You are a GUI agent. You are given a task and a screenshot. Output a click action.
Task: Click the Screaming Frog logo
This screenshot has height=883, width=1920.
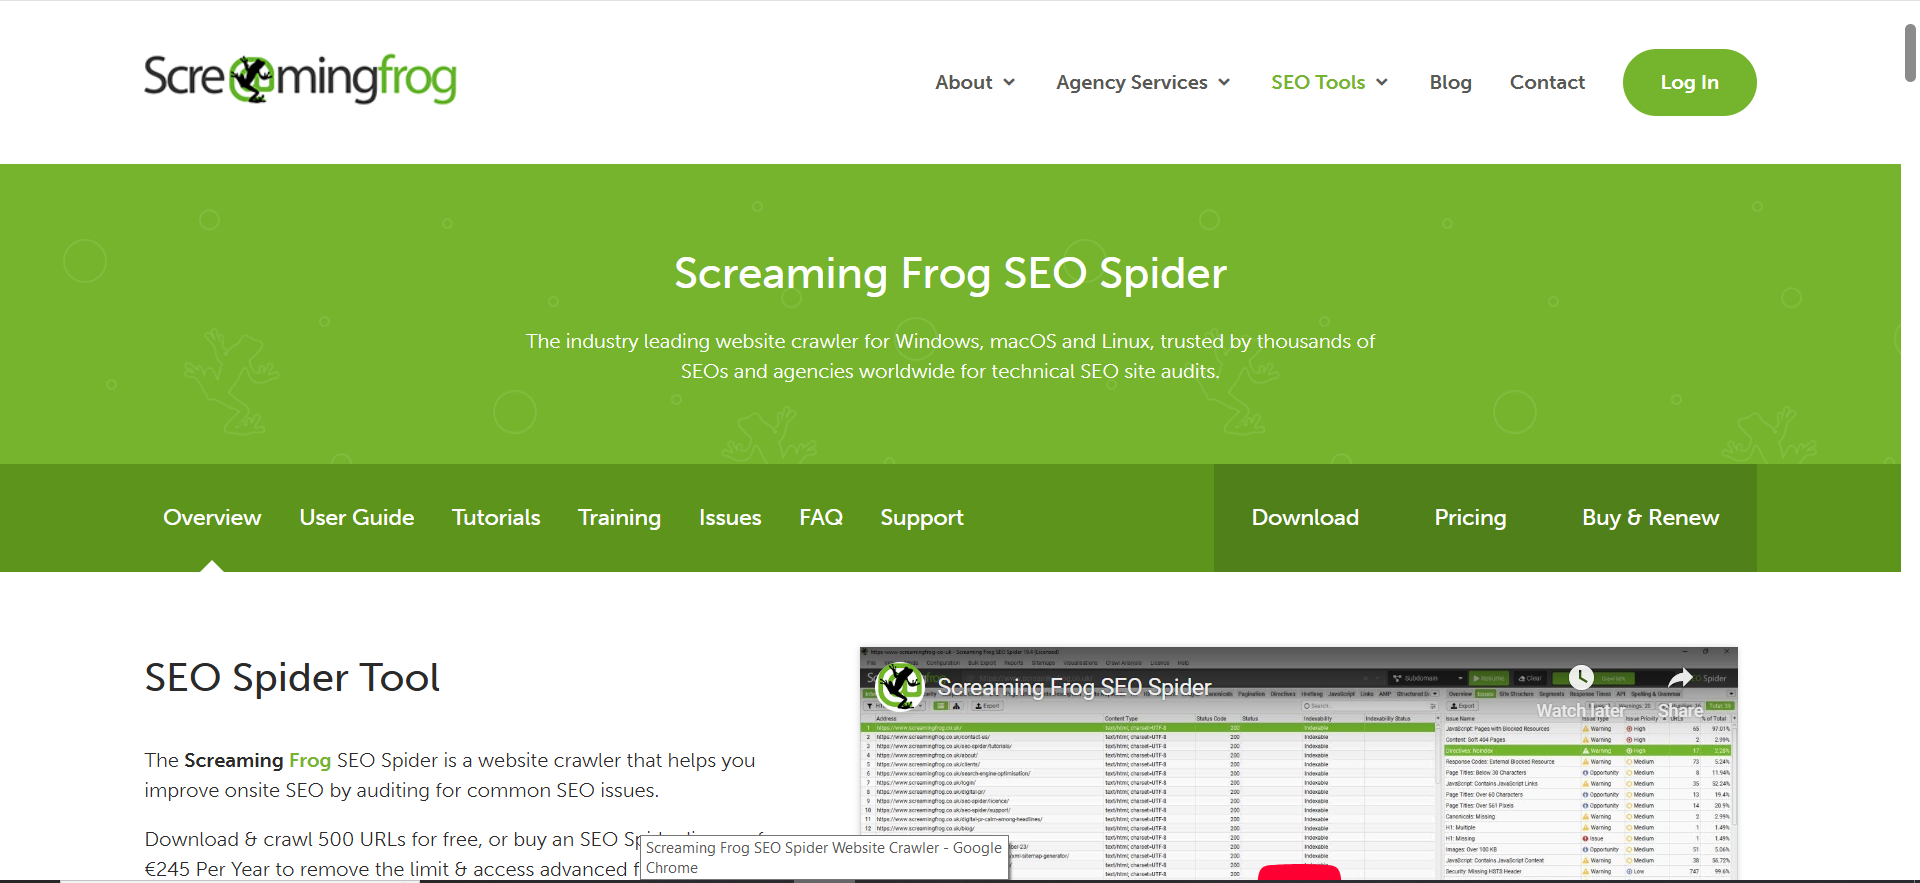point(300,79)
